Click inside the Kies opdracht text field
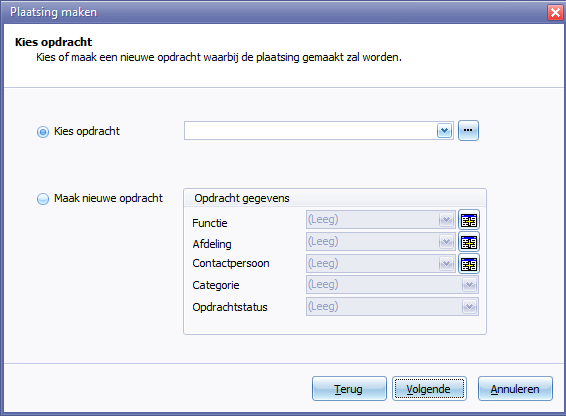Image resolution: width=566 pixels, height=416 pixels. click(310, 130)
